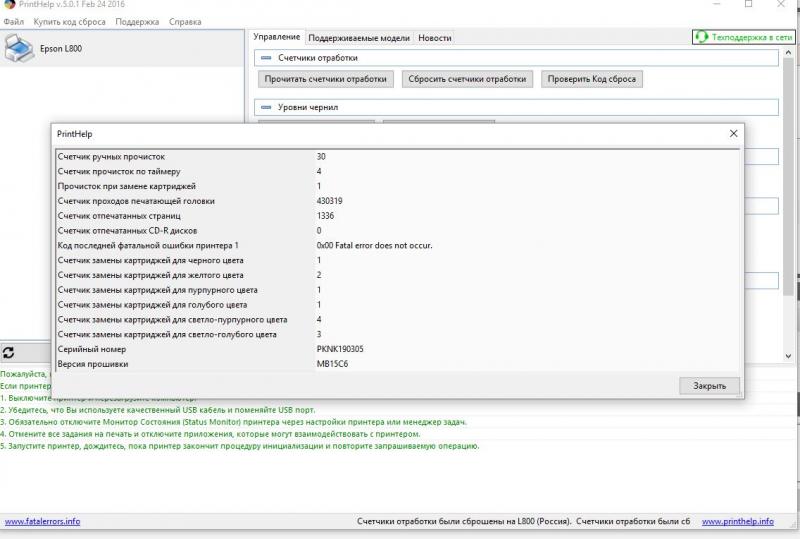
Task: Click log line about Монитор Состояния
Action: click(234, 422)
